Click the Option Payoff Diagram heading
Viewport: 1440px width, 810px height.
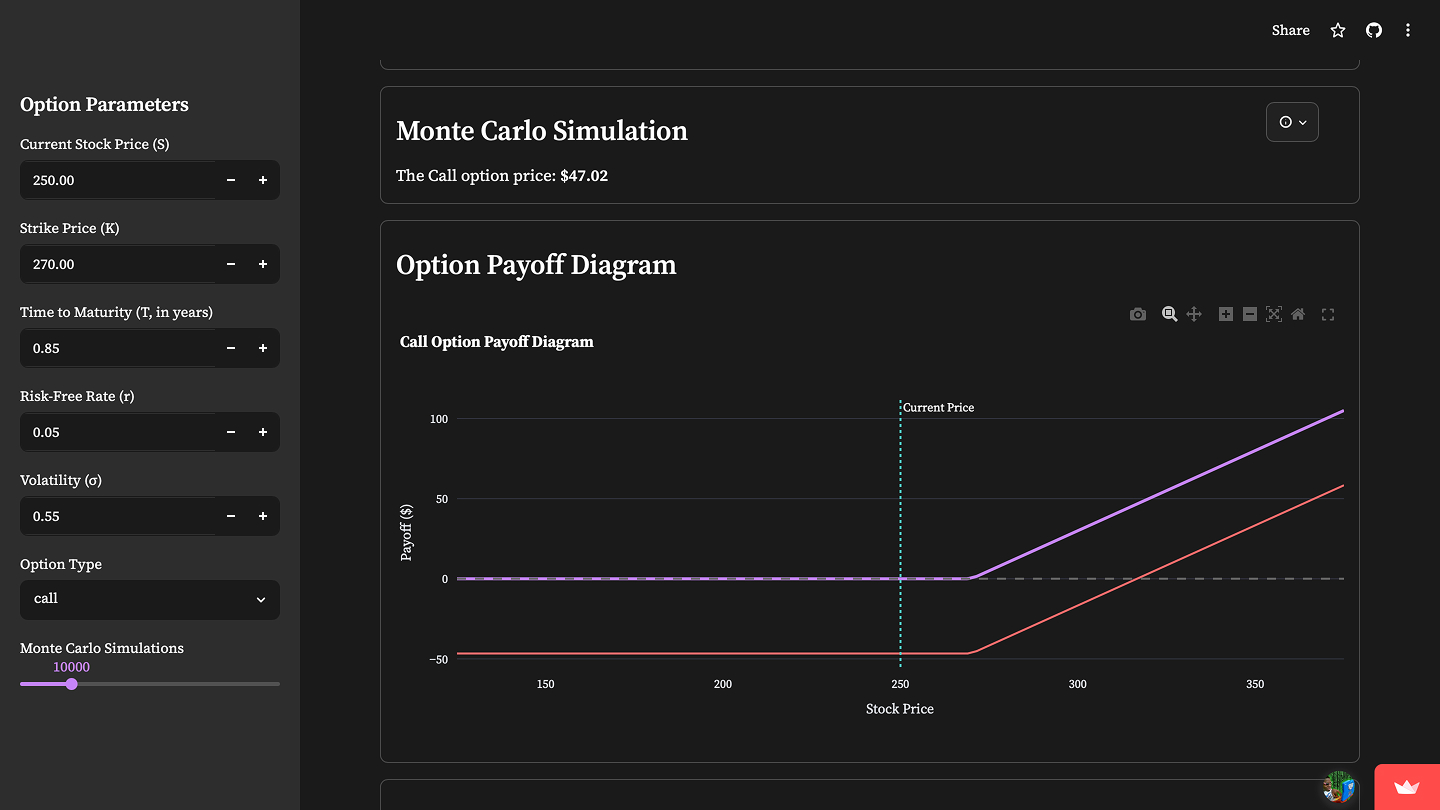(x=536, y=265)
